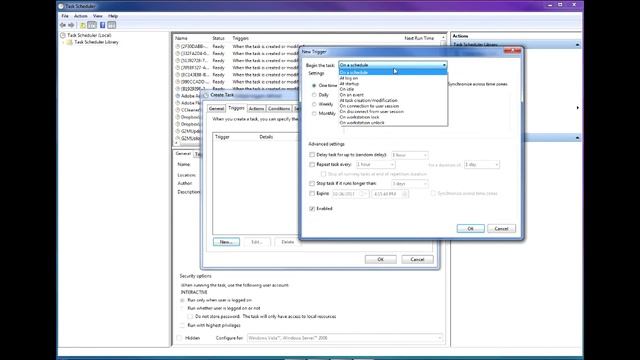Screen dimensions: 640x360
Task: Click the clock icon of the G2MUpd task
Action: (178, 131)
